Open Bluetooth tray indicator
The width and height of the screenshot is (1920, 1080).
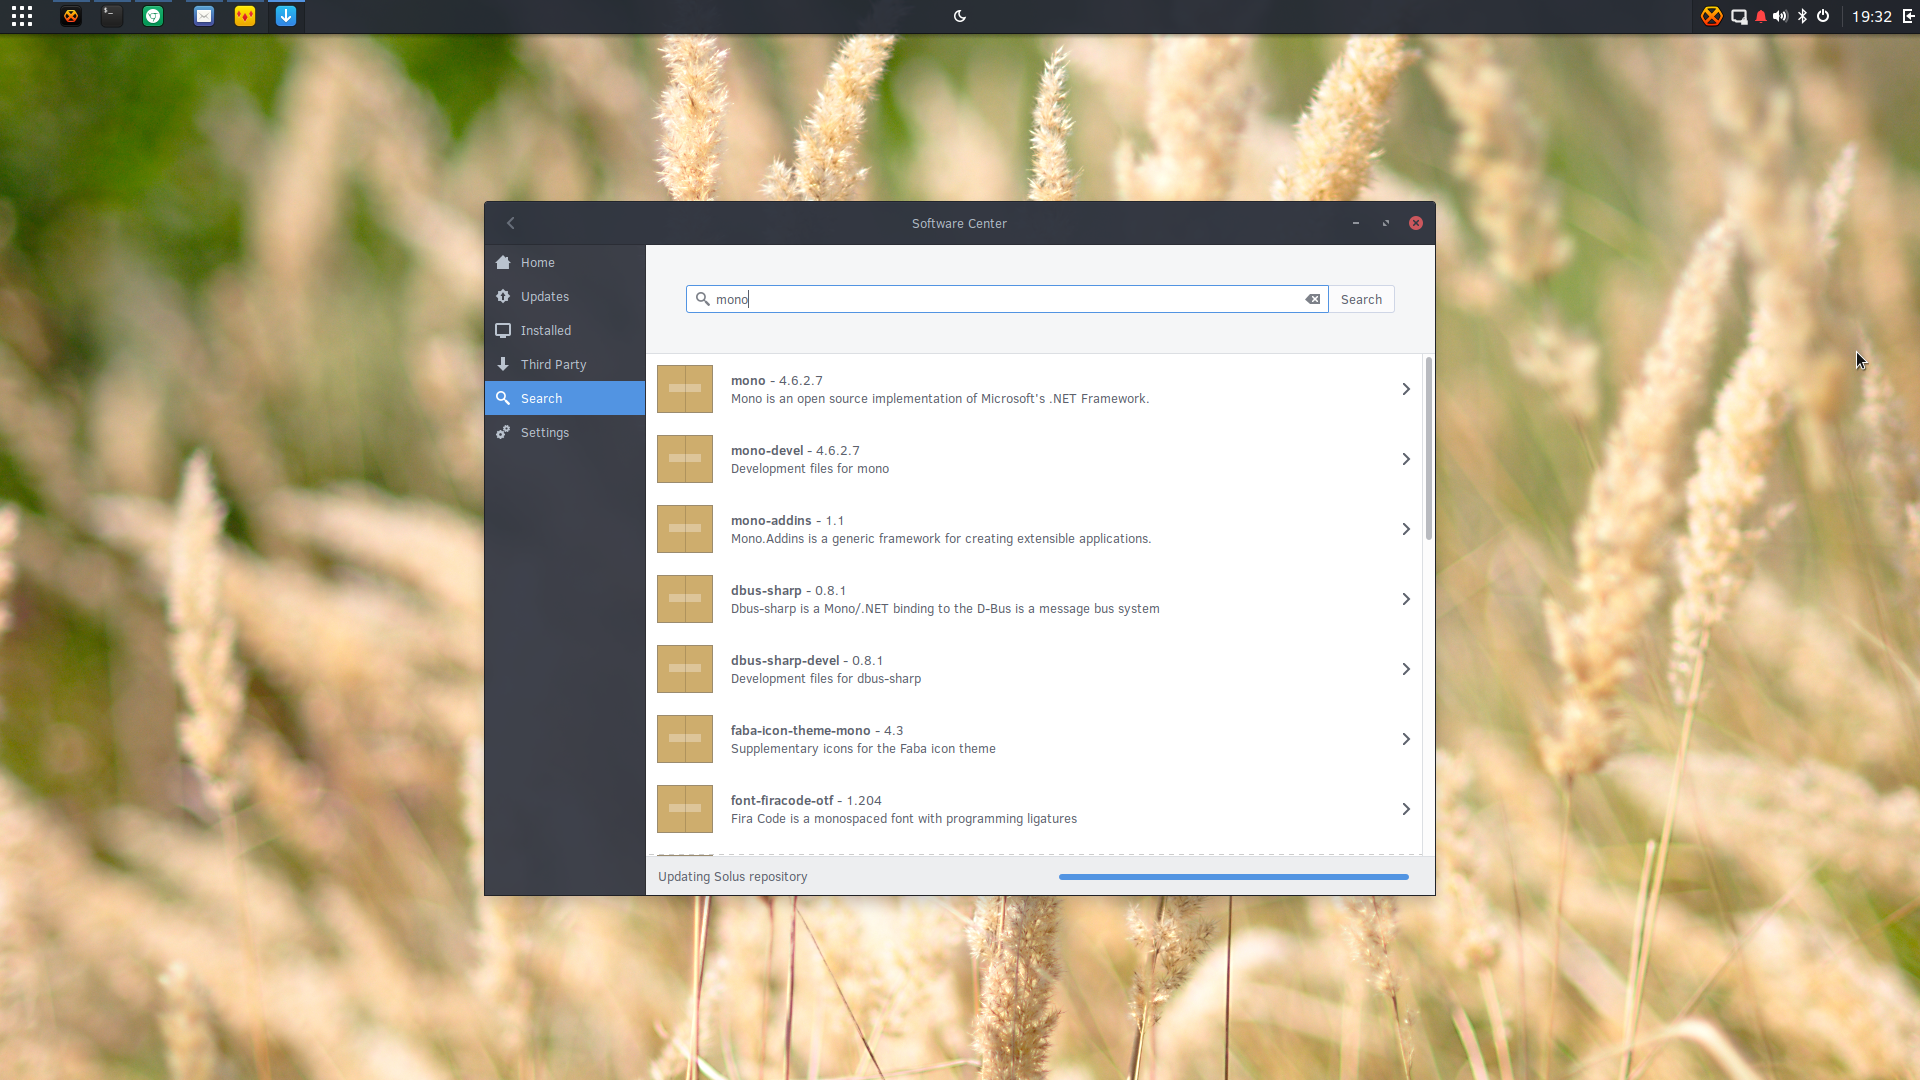(x=1802, y=16)
